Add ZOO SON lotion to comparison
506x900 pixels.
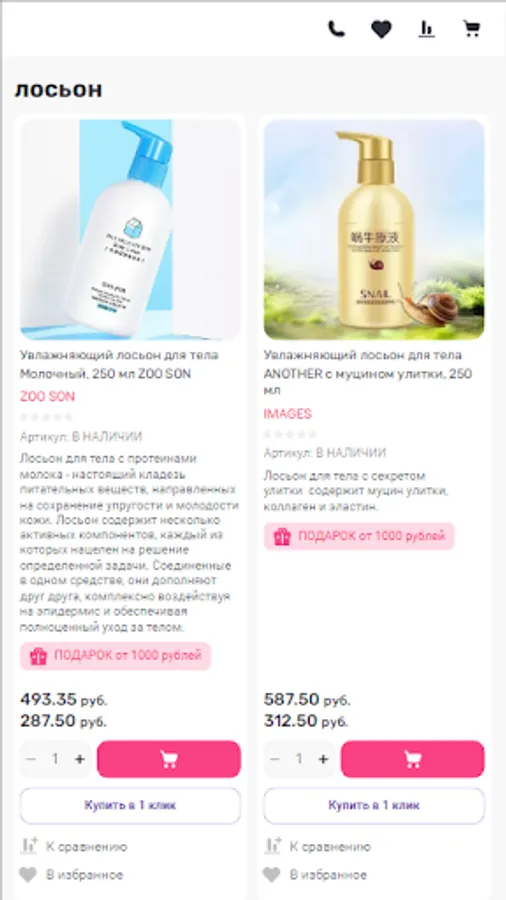pos(73,847)
